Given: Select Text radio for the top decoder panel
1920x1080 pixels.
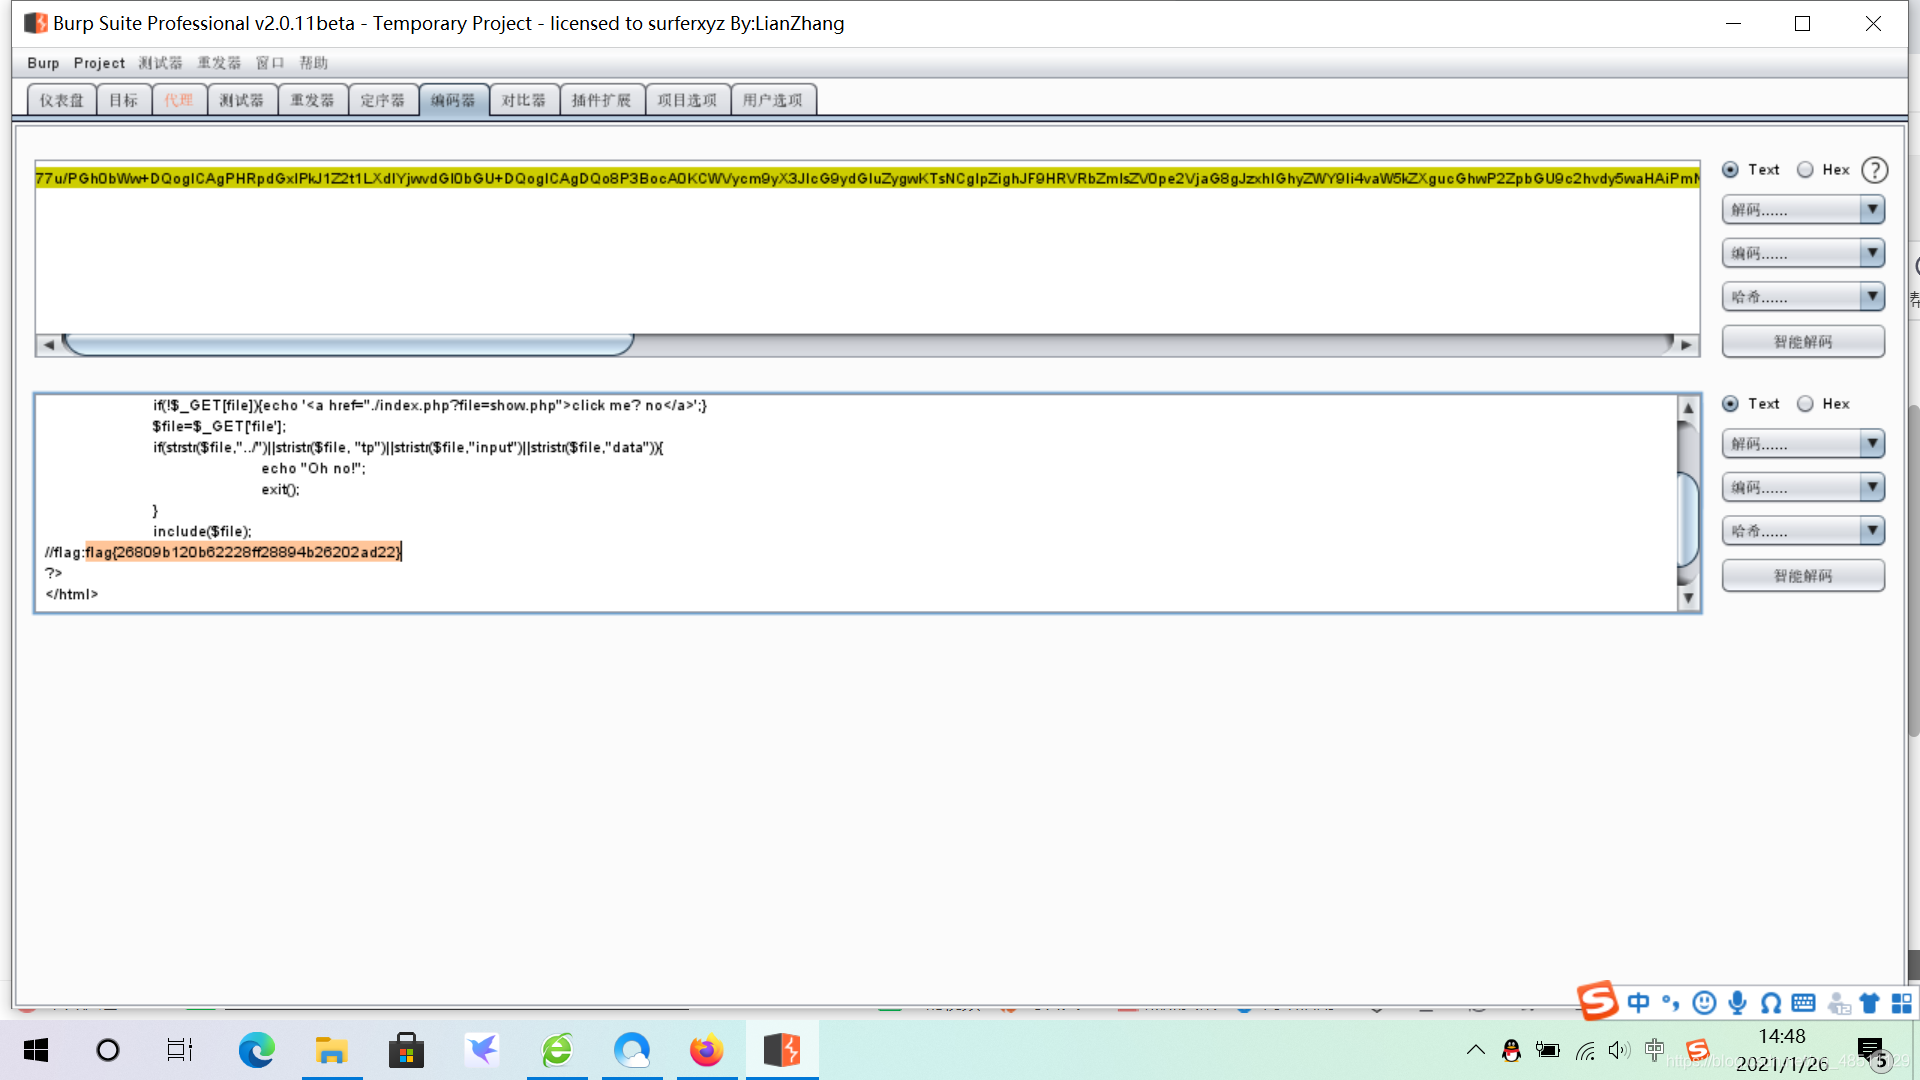Looking at the screenshot, I should click(1730, 170).
